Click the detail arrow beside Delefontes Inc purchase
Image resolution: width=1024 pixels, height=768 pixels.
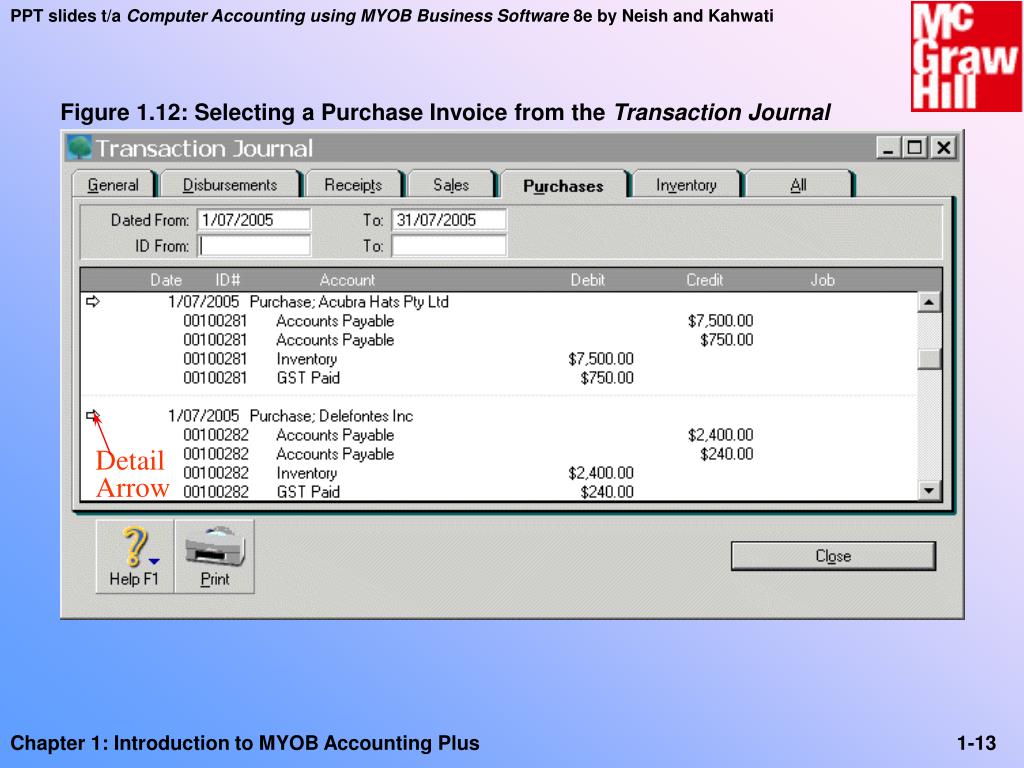point(93,415)
